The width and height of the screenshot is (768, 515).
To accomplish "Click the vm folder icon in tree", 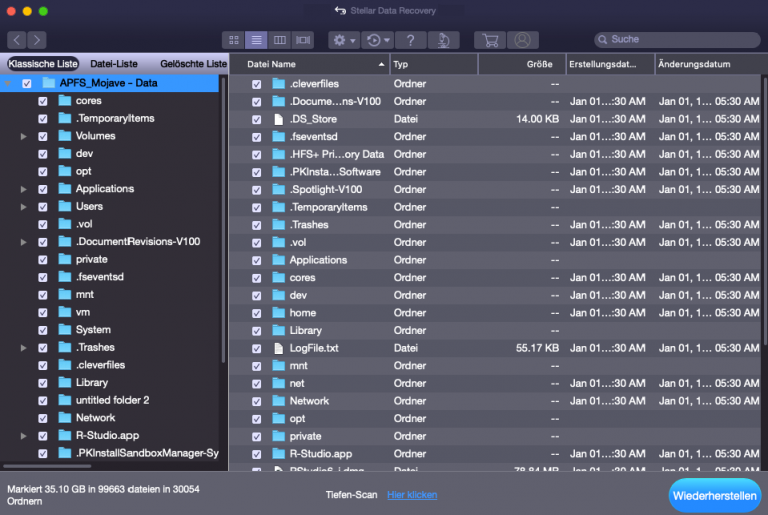I will pyautogui.click(x=65, y=312).
